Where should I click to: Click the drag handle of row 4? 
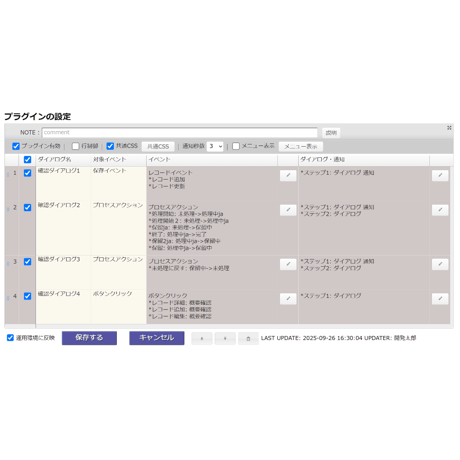8,298
